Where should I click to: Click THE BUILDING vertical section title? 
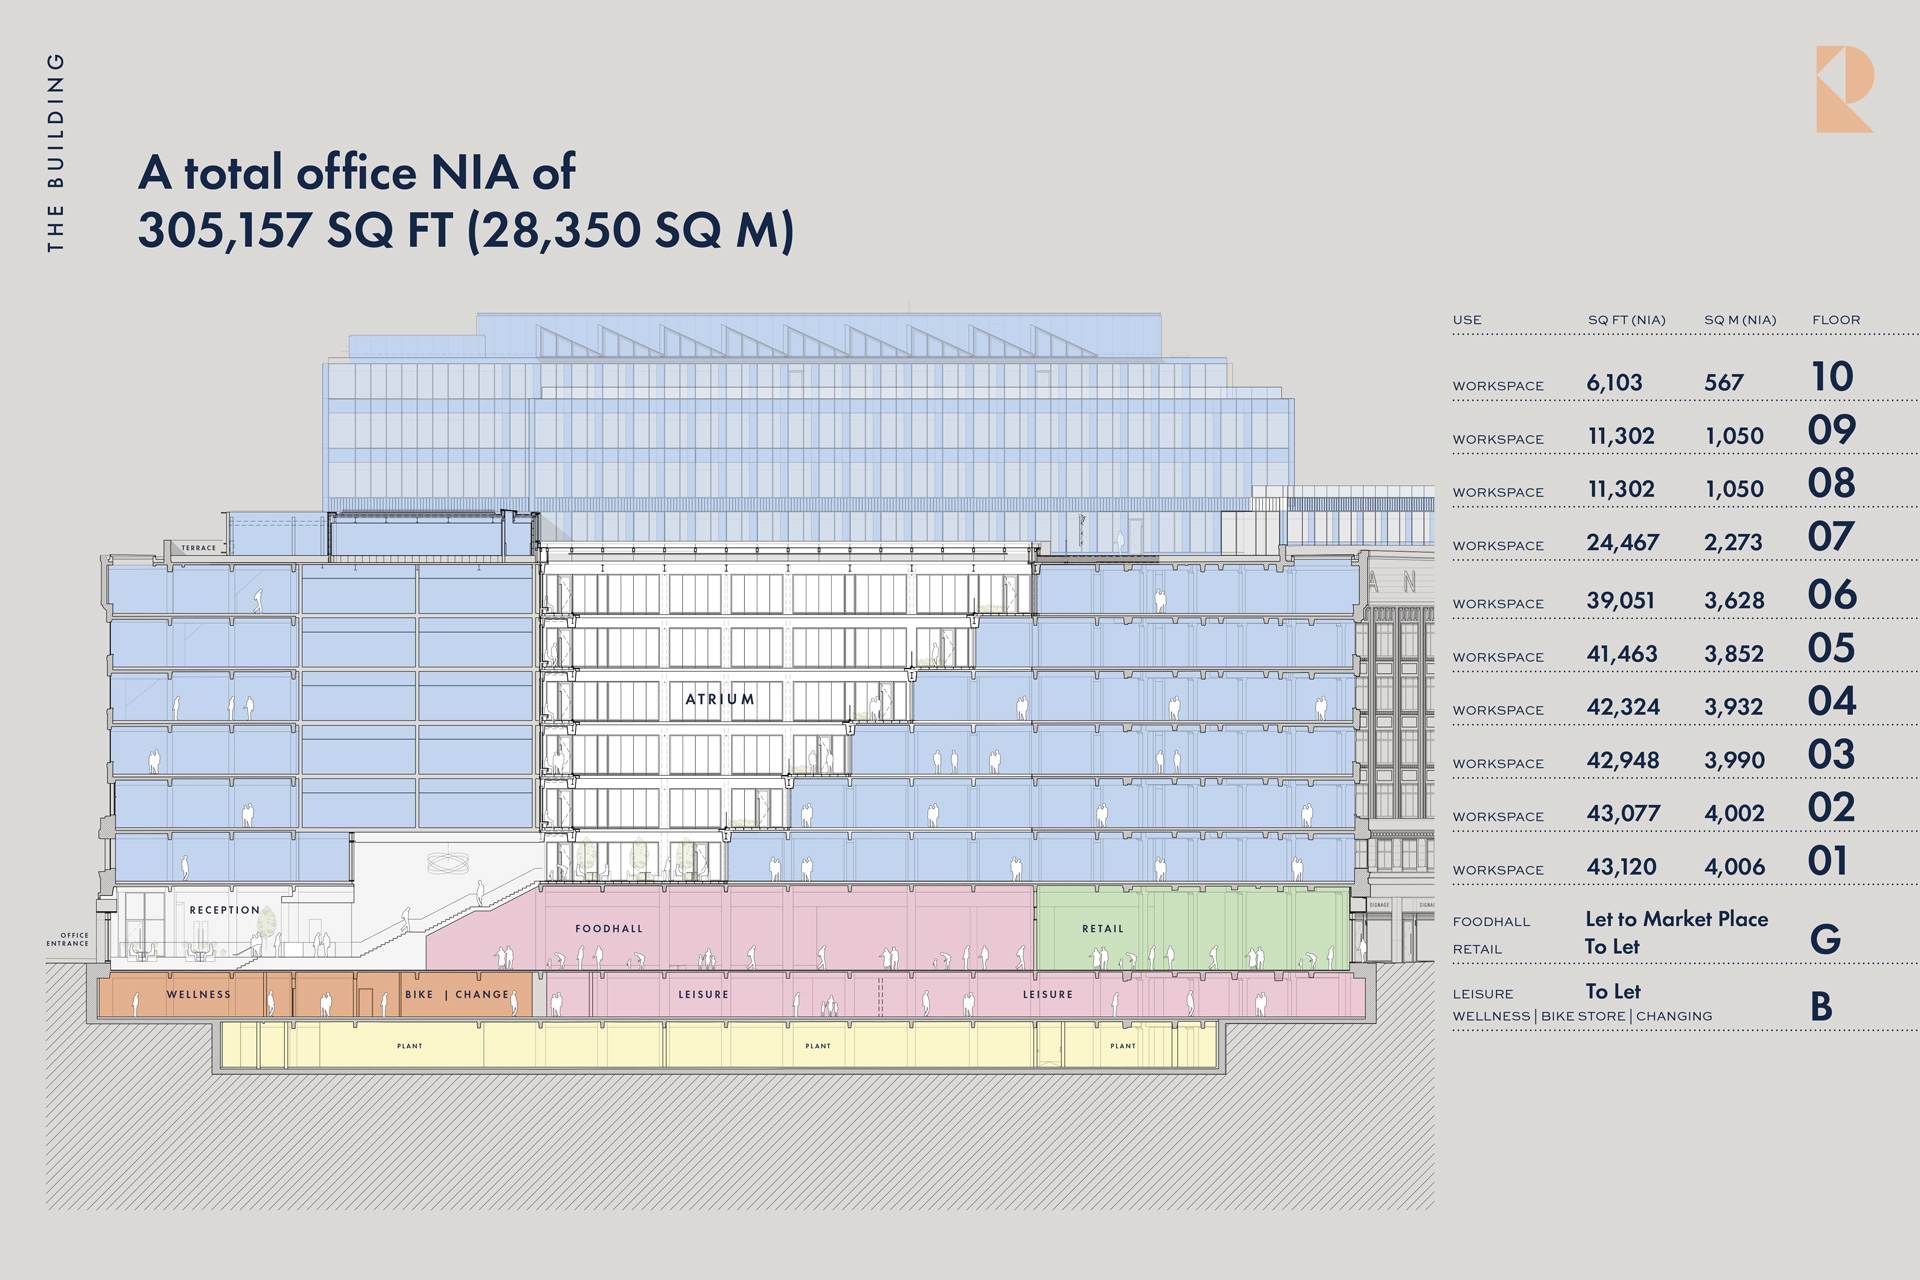[x=56, y=152]
